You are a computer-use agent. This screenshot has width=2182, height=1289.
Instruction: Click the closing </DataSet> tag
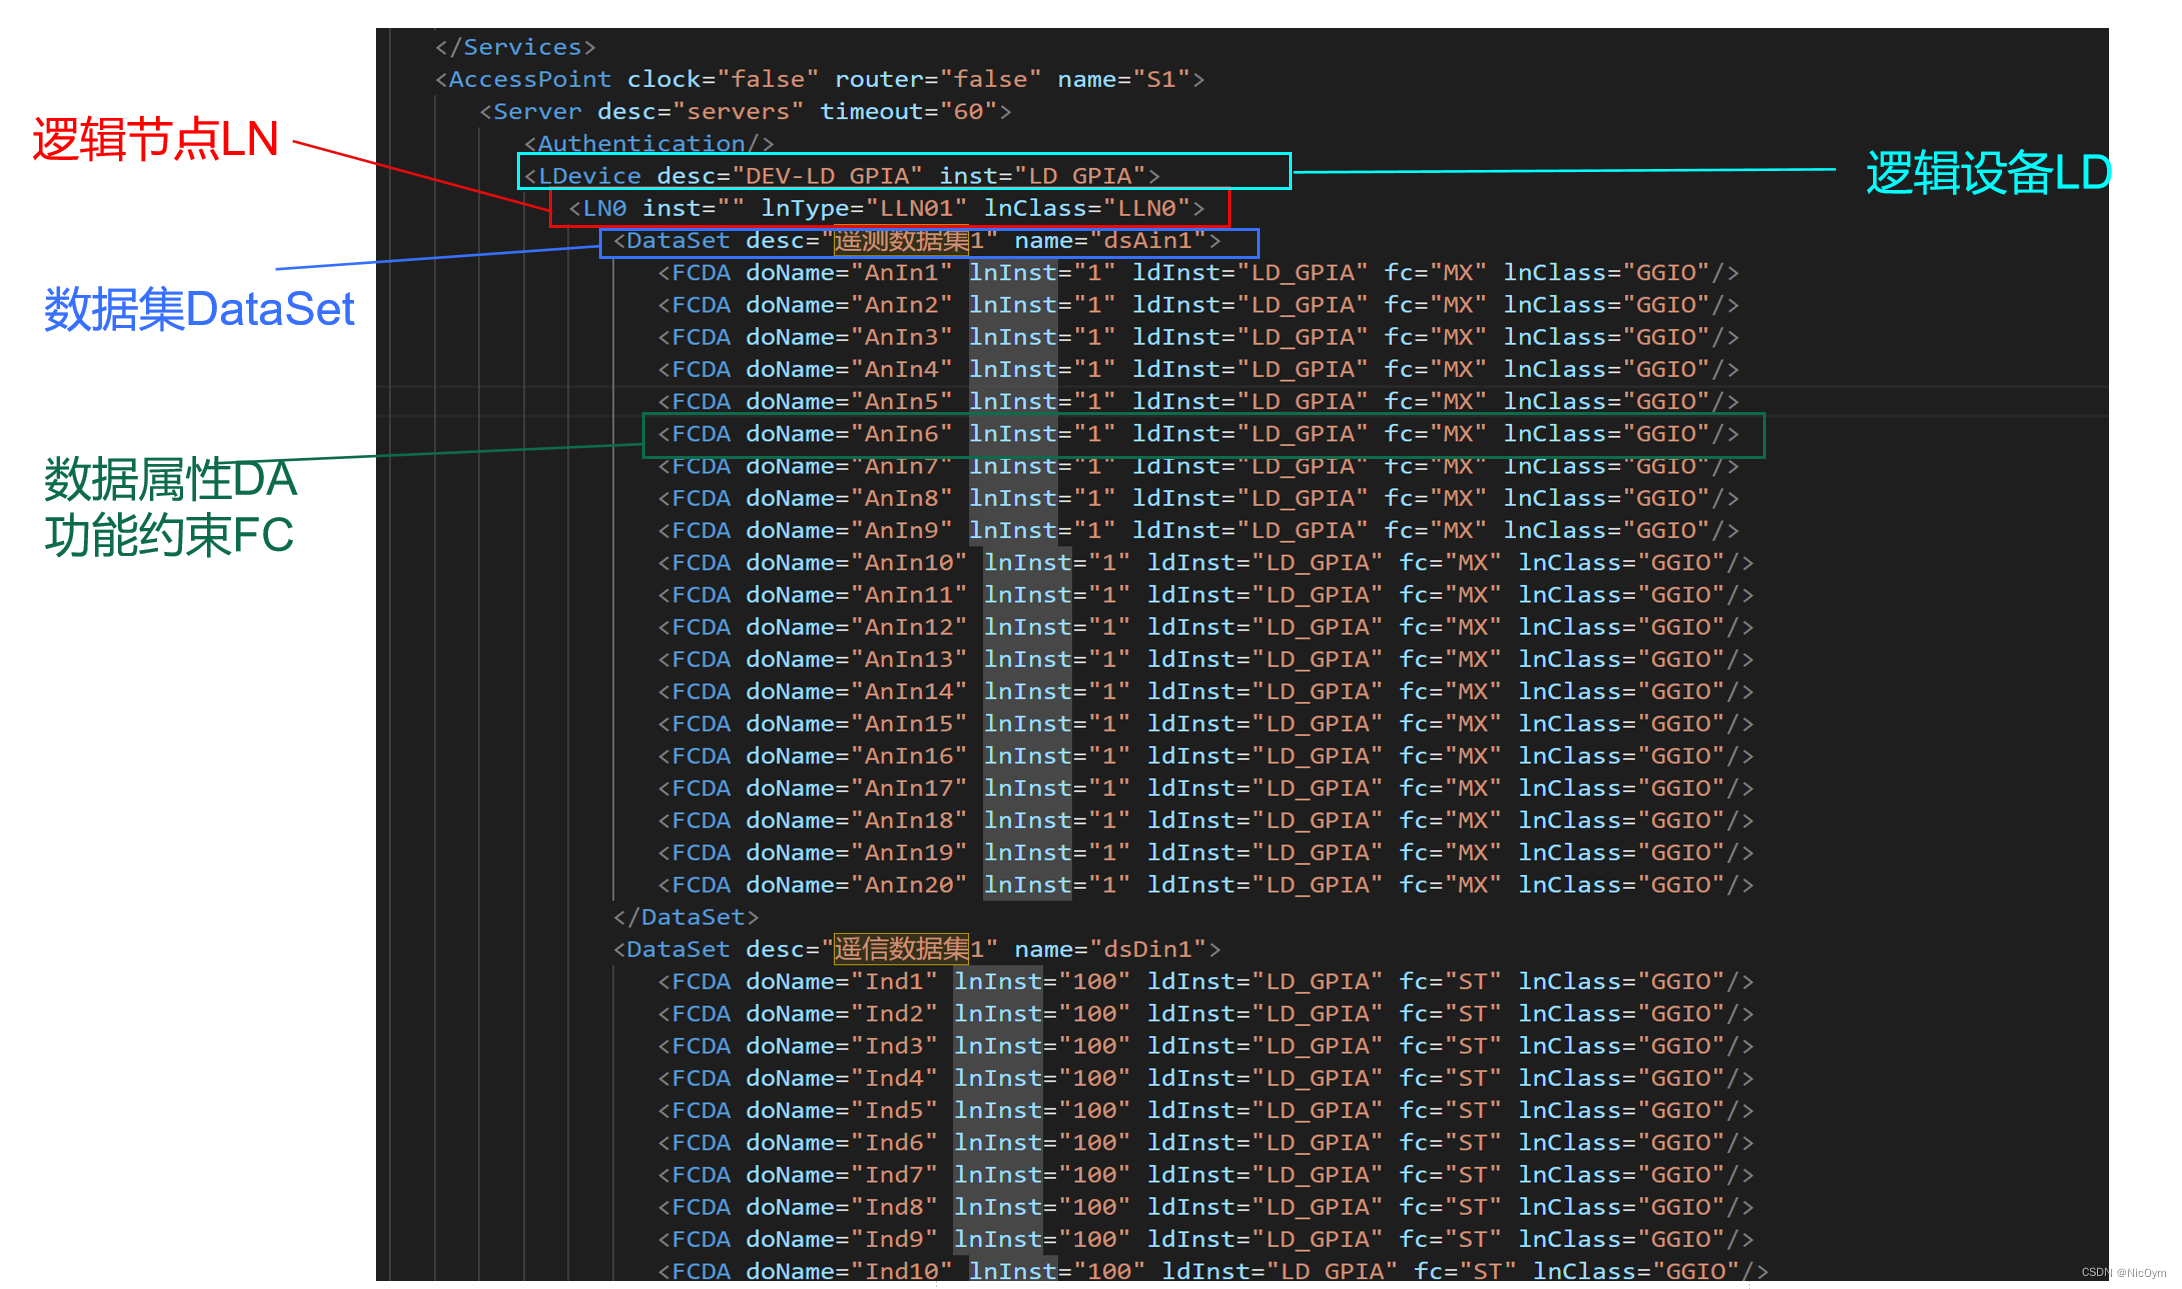click(686, 917)
